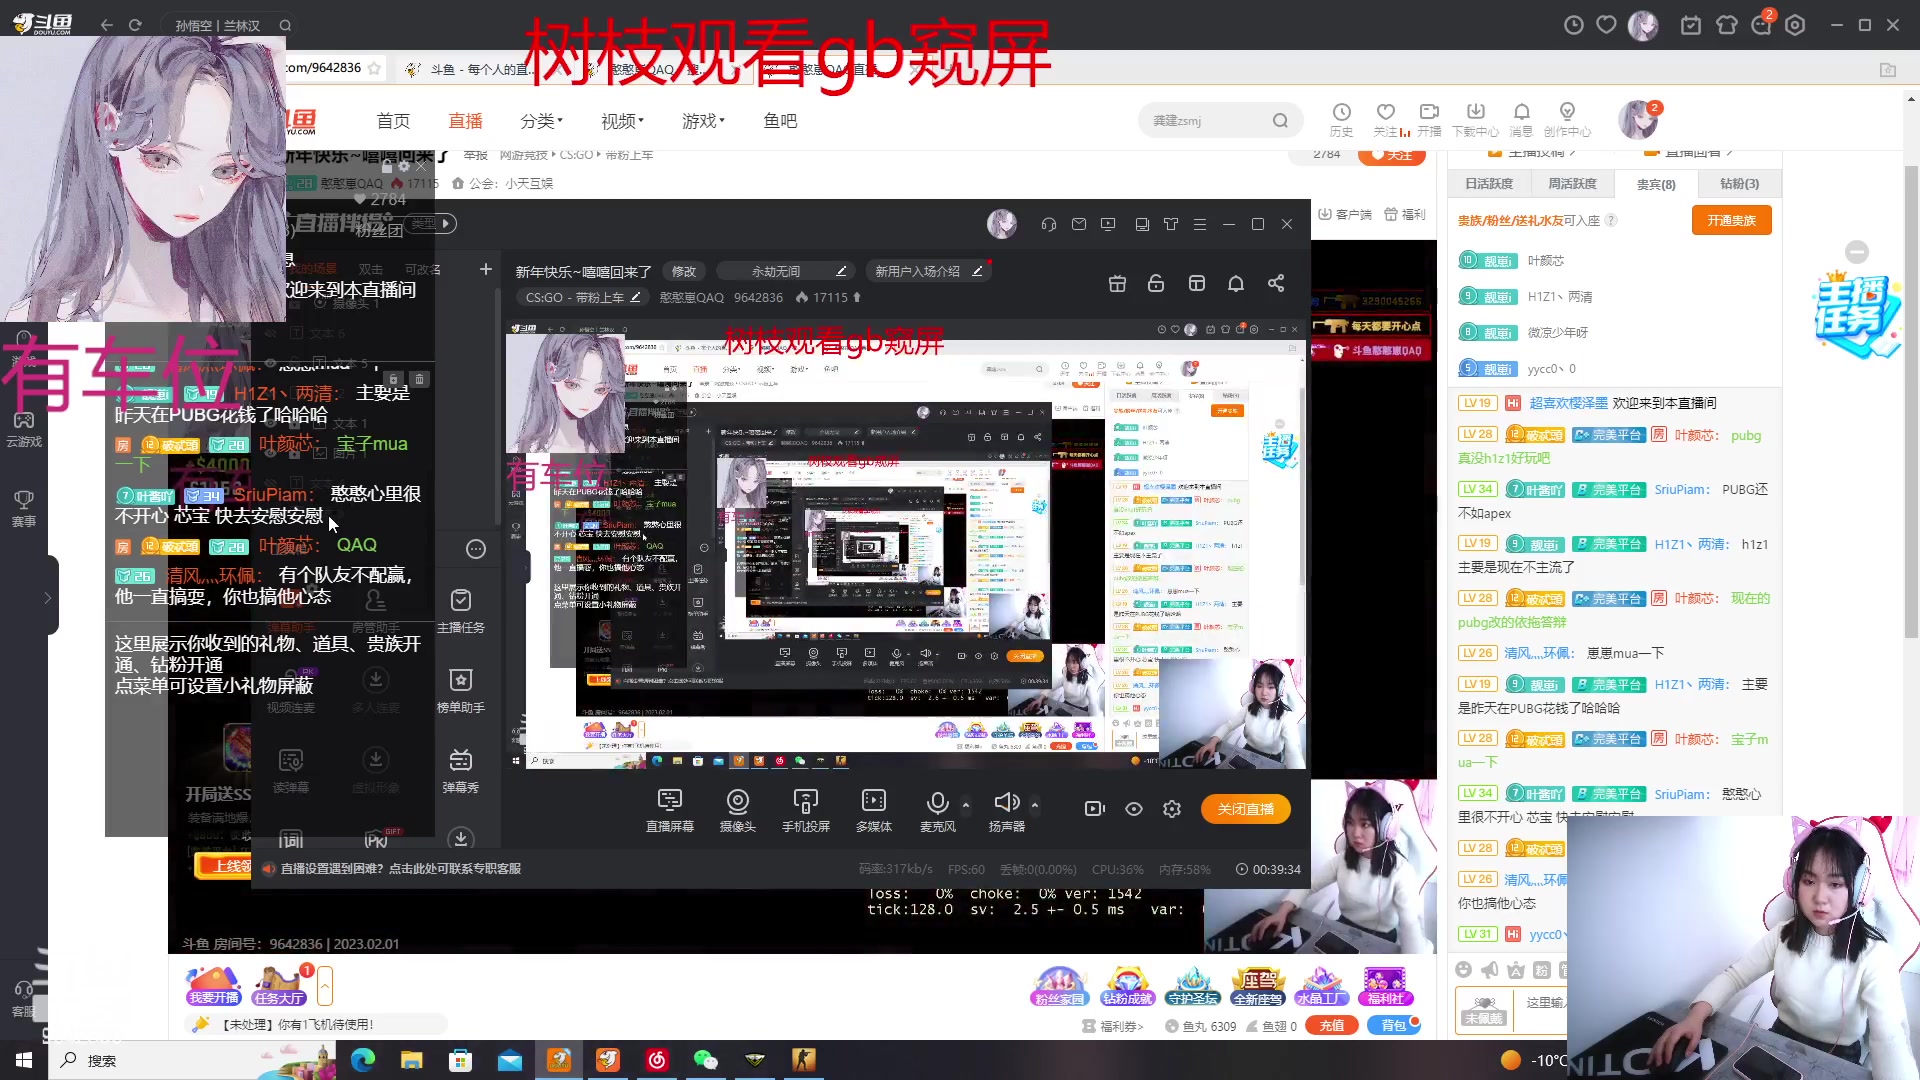The width and height of the screenshot is (1920, 1080).
Task: Open skin shirt icon in streaming tool
Action: 1171,224
